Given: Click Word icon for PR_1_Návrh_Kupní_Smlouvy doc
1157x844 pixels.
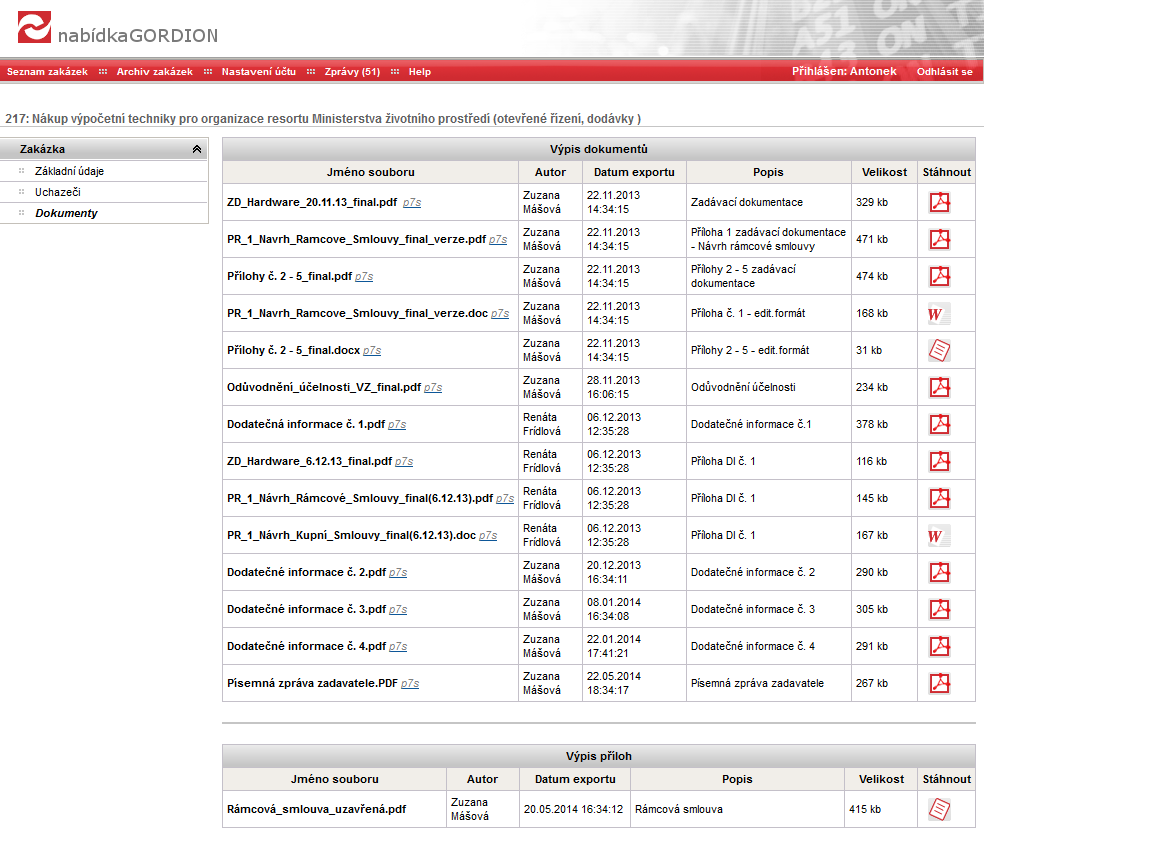Looking at the screenshot, I should (x=938, y=536).
